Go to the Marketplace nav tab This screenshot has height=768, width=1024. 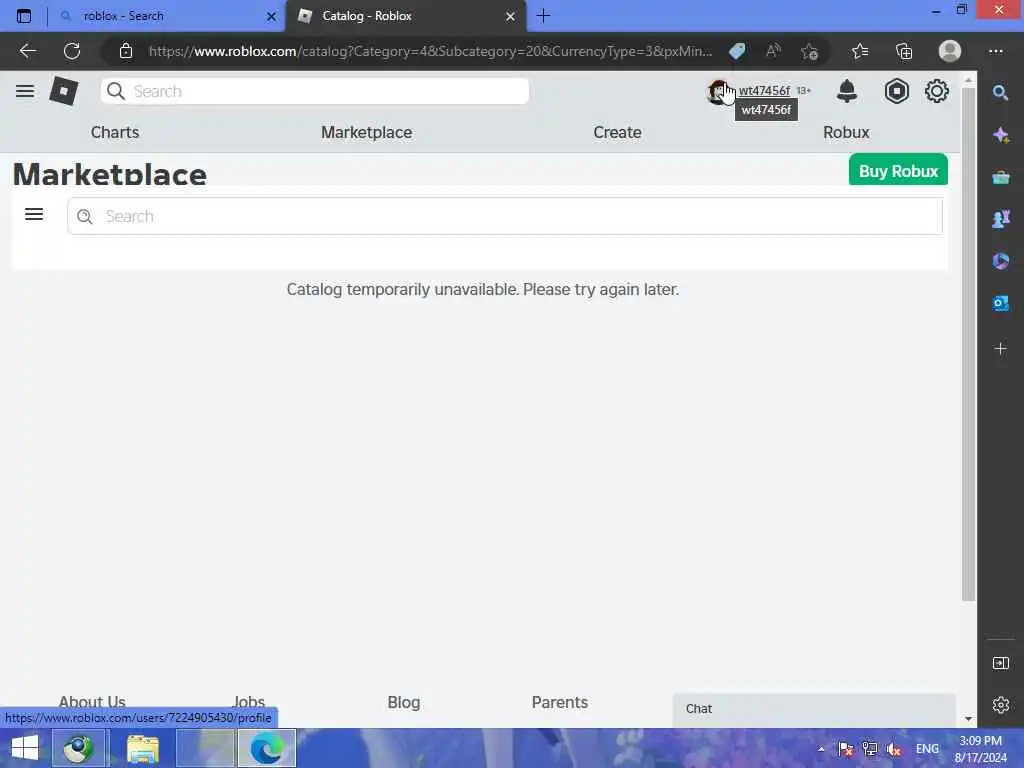(x=366, y=132)
